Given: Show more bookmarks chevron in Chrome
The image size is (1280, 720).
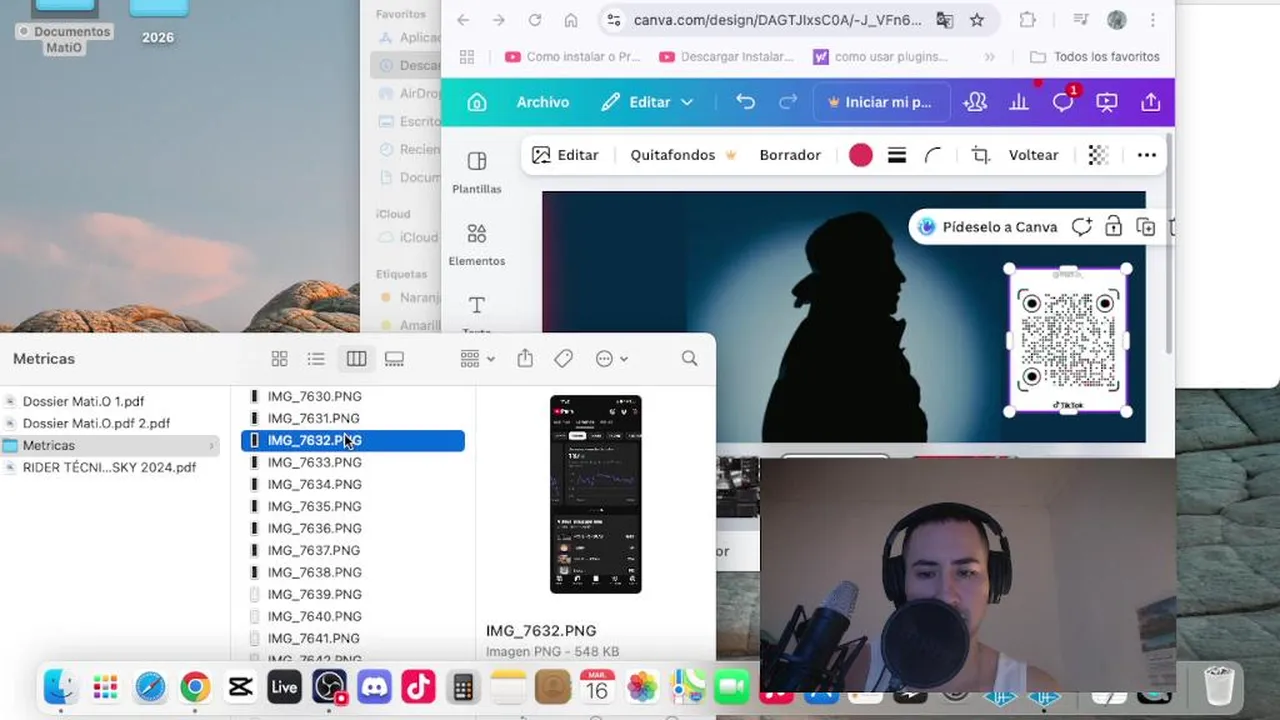Looking at the screenshot, I should click(990, 57).
